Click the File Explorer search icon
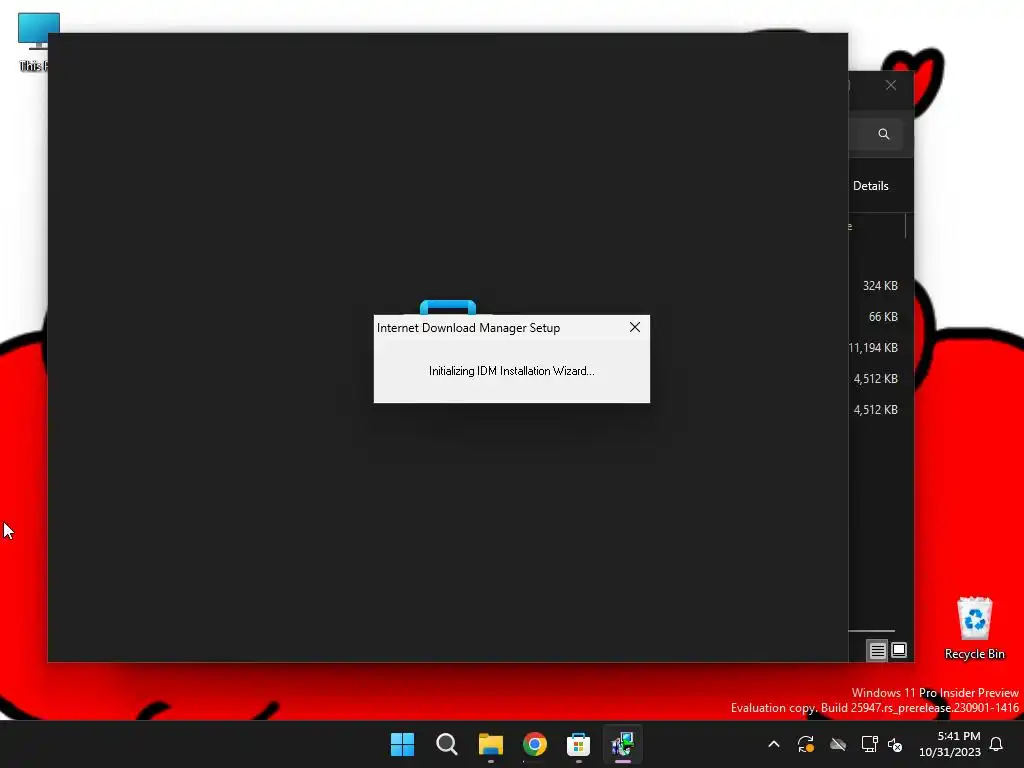 884,134
